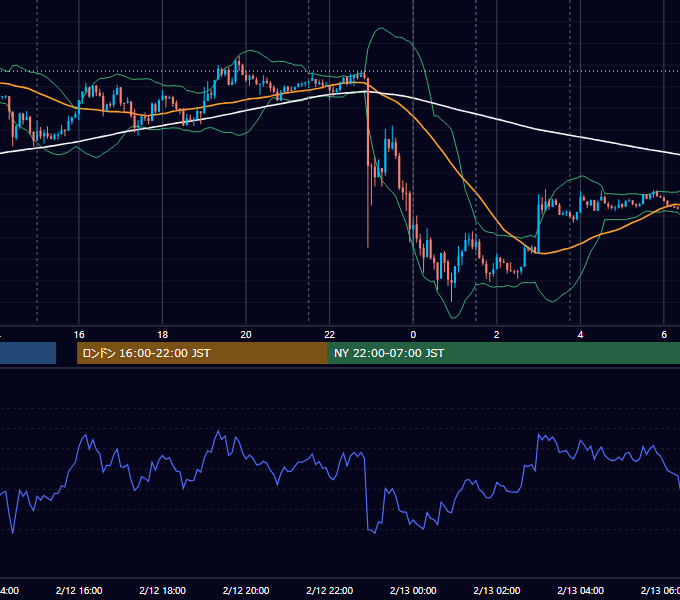This screenshot has width=680, height=600.
Task: Click the 18 hour label on price chart axis
Action: click(162, 335)
